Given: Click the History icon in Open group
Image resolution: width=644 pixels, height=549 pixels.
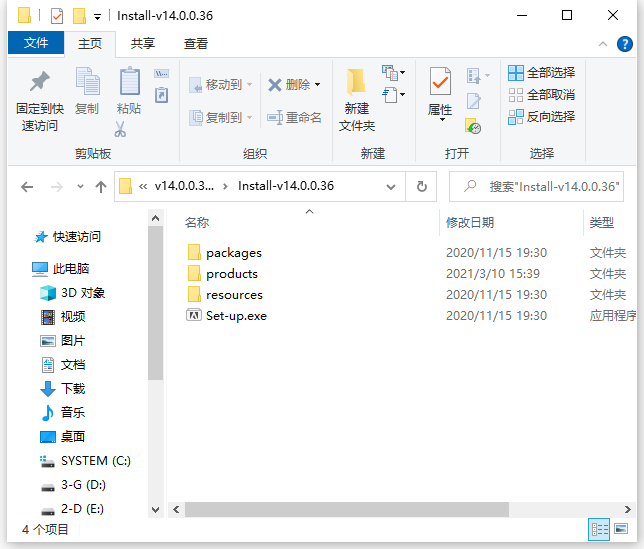Looking at the screenshot, I should click(473, 126).
